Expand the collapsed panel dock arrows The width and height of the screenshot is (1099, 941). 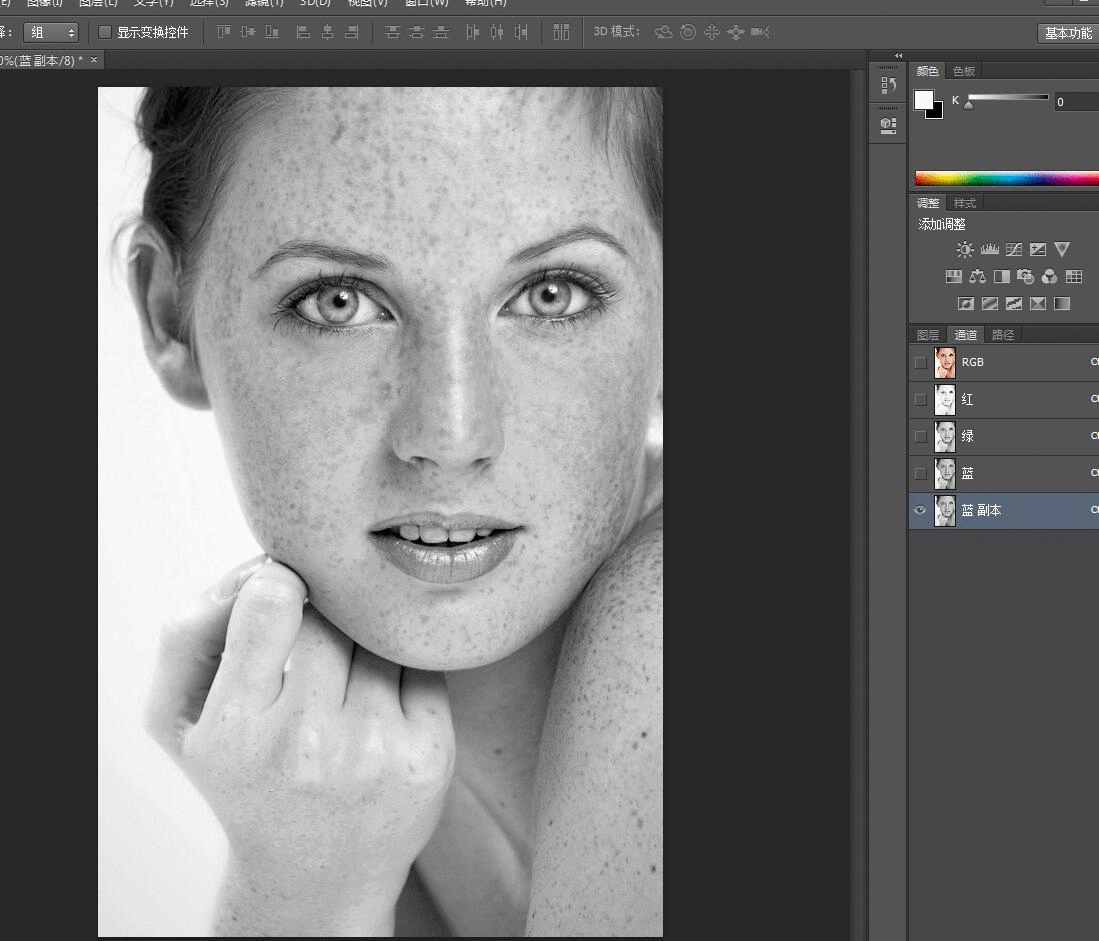898,55
